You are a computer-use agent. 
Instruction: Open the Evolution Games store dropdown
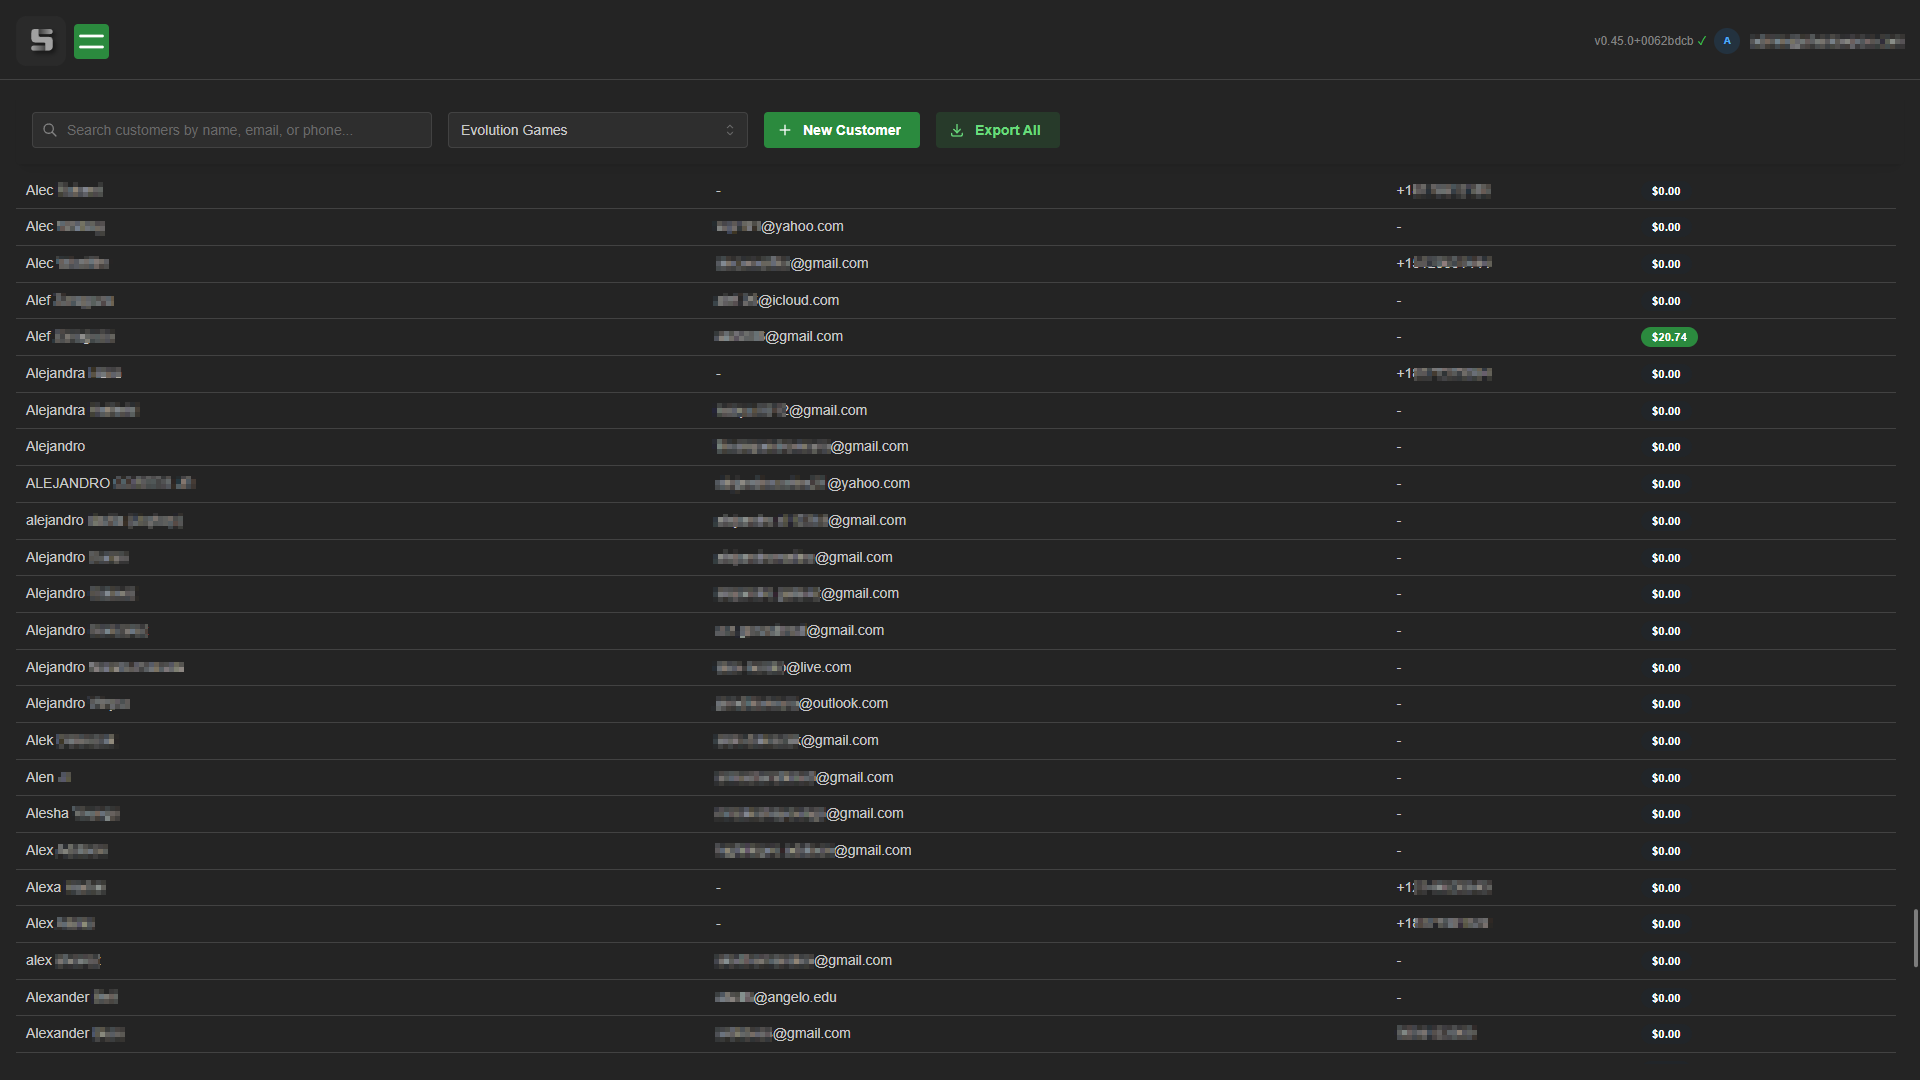(597, 131)
